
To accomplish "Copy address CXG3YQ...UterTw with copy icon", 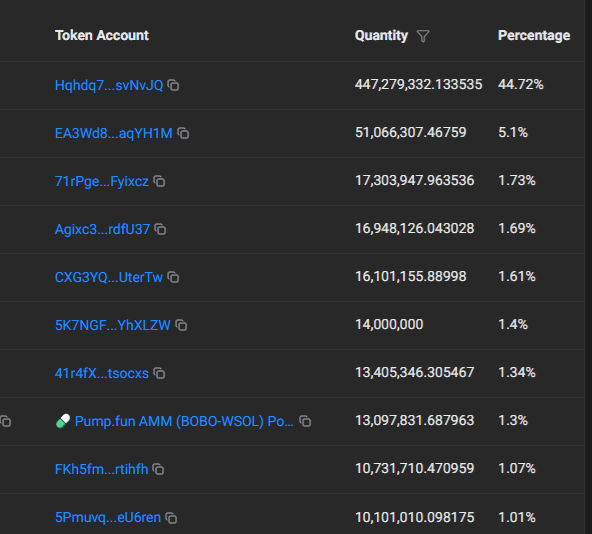I will click(x=173, y=277).
